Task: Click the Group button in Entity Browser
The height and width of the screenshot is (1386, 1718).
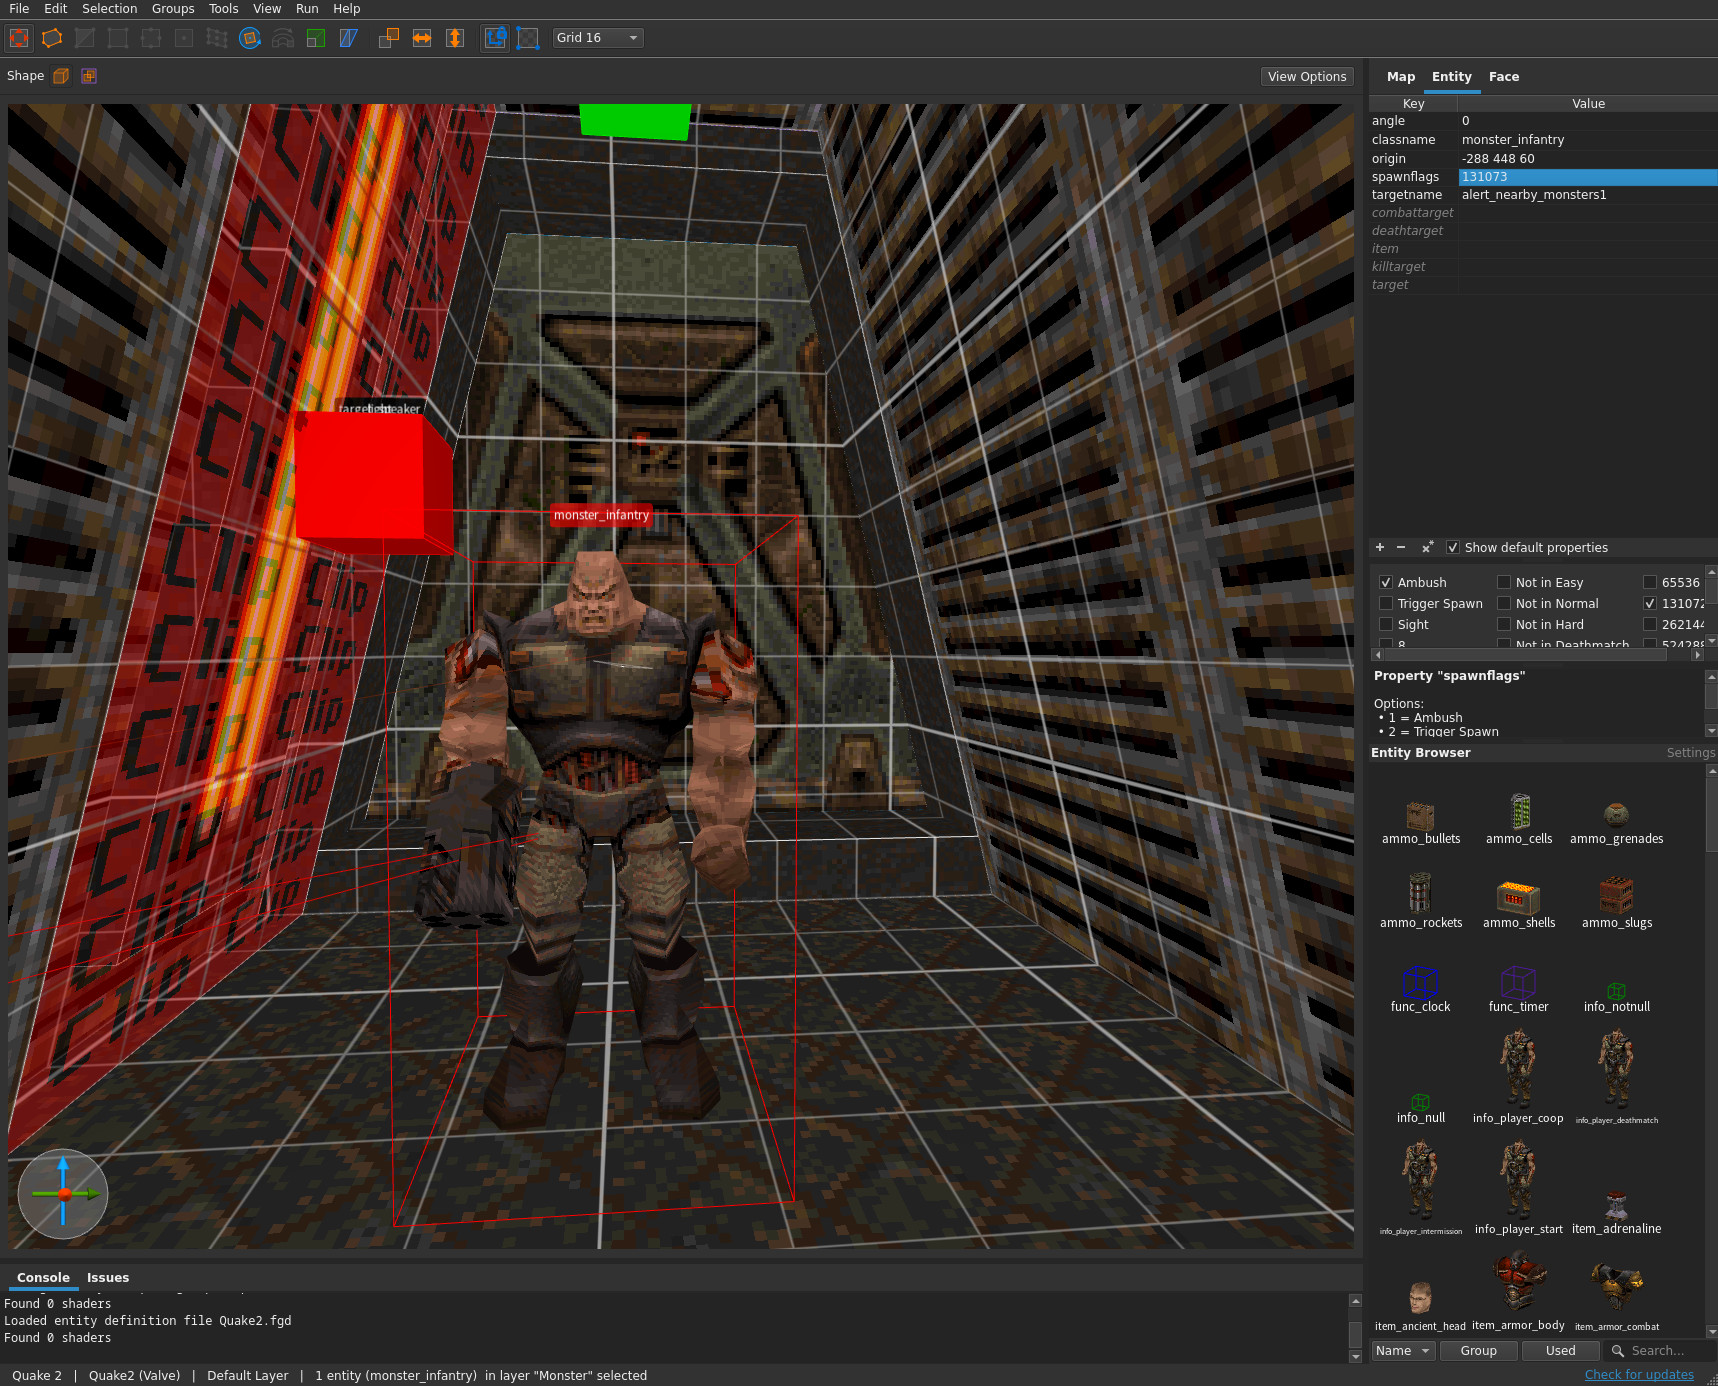Action: [1479, 1351]
